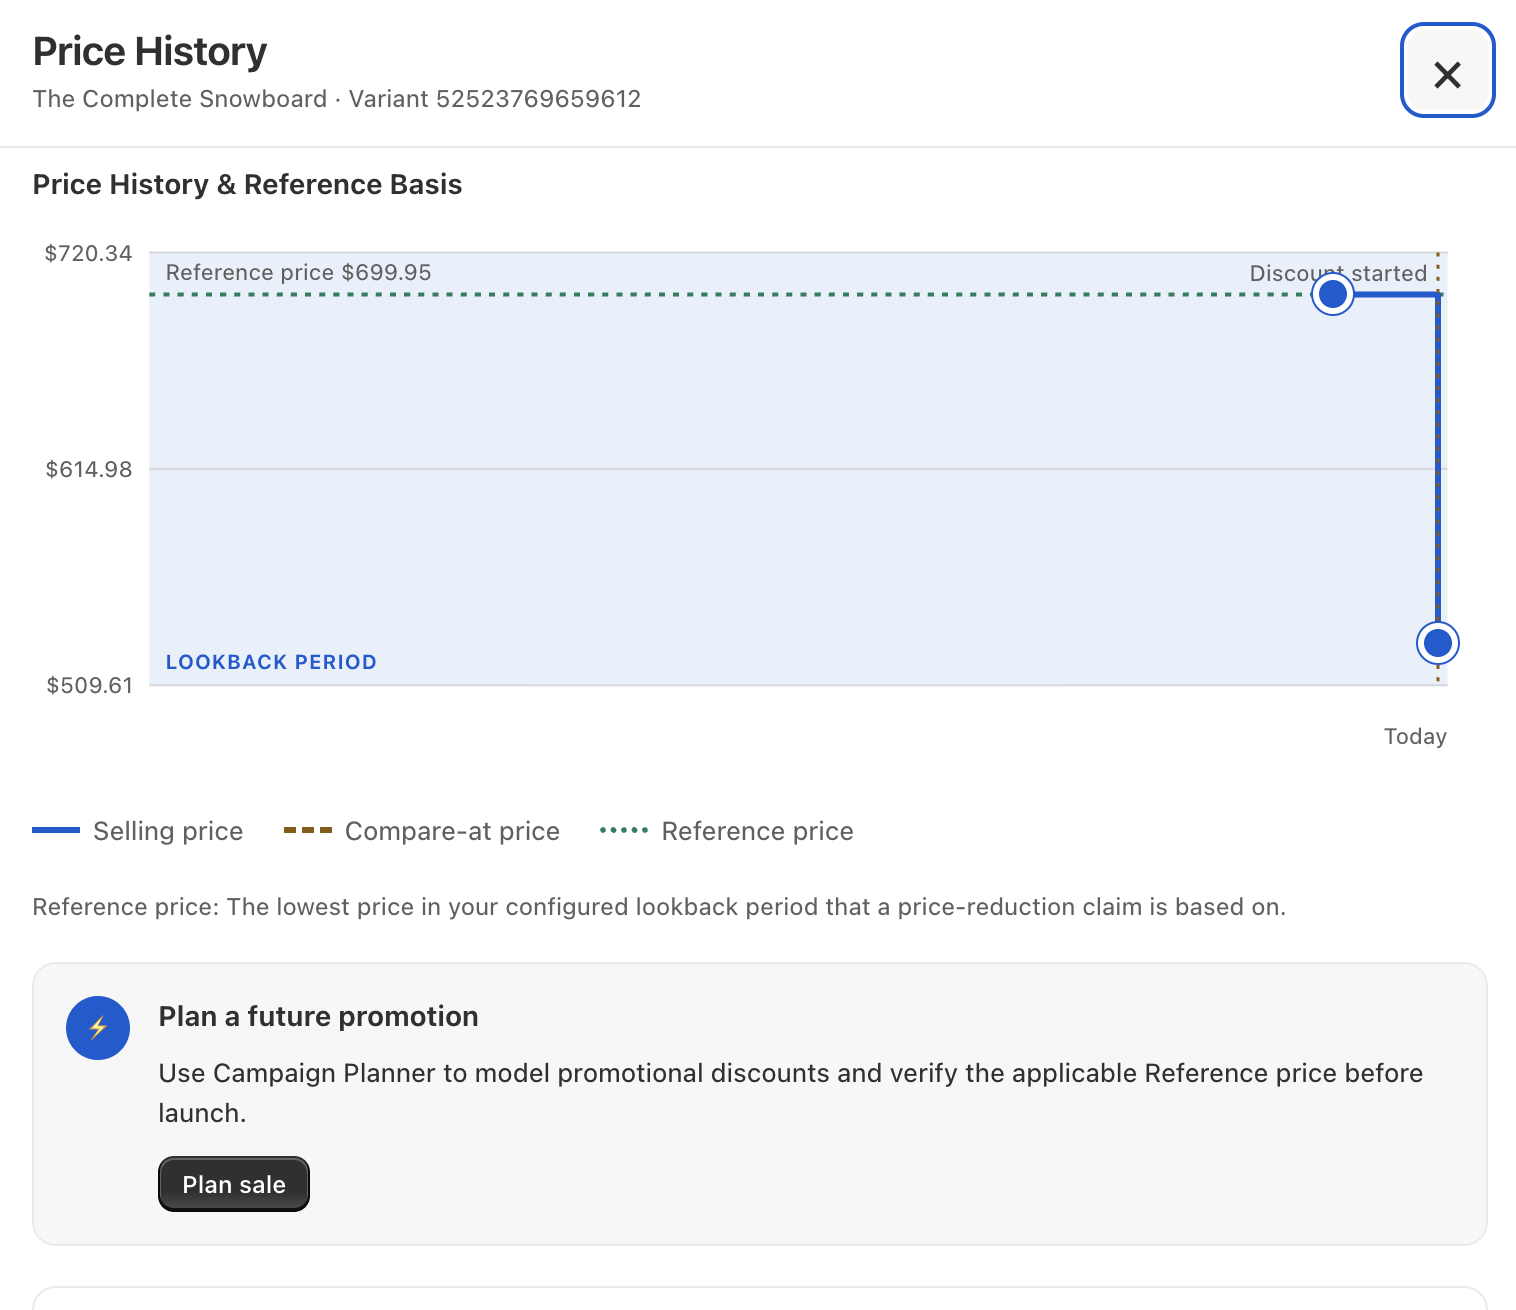The width and height of the screenshot is (1516, 1310).
Task: Click the '$614.98' axis value
Action: point(89,469)
